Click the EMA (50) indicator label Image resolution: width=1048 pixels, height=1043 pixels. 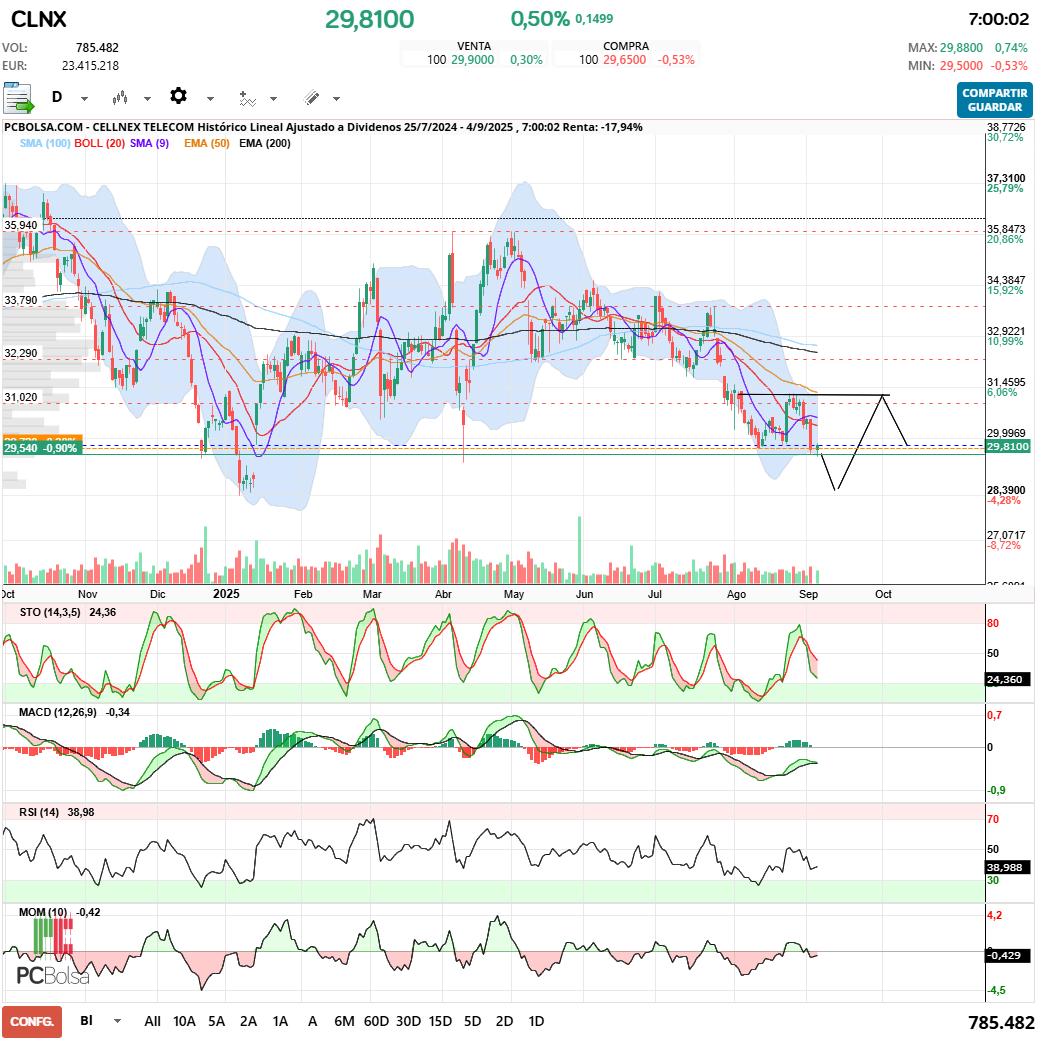[207, 143]
